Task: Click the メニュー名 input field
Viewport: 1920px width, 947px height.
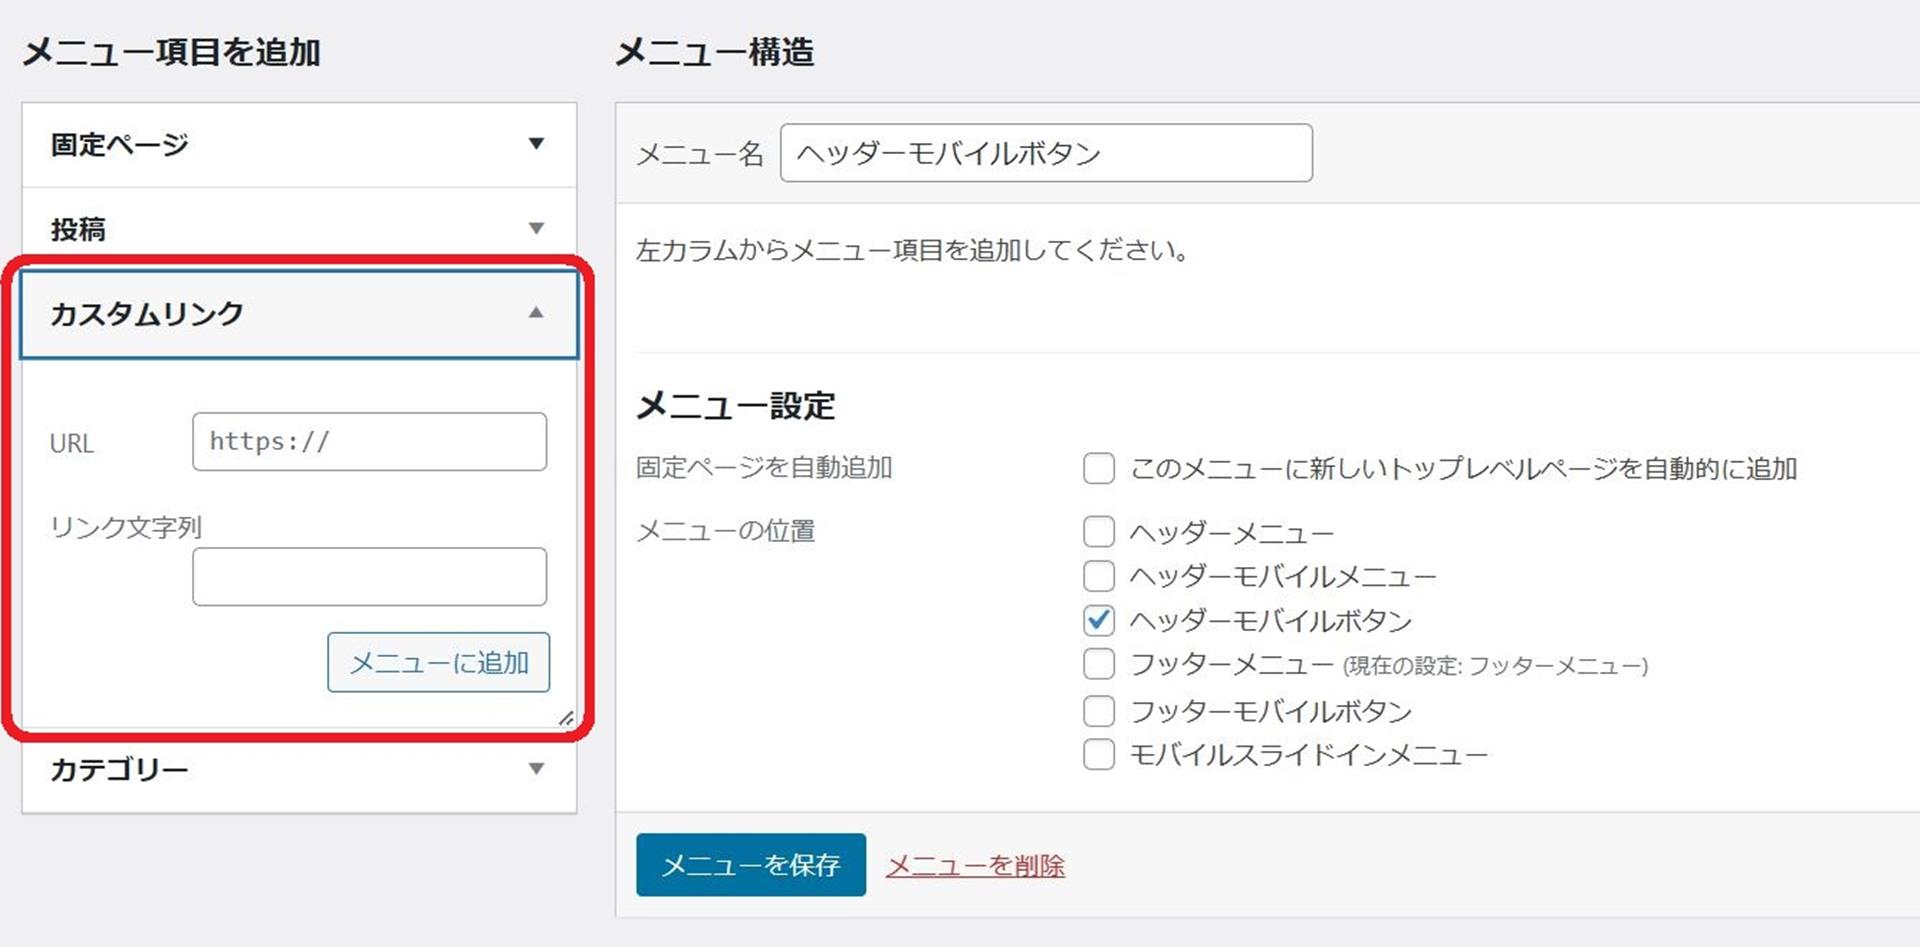Action: pos(1045,153)
